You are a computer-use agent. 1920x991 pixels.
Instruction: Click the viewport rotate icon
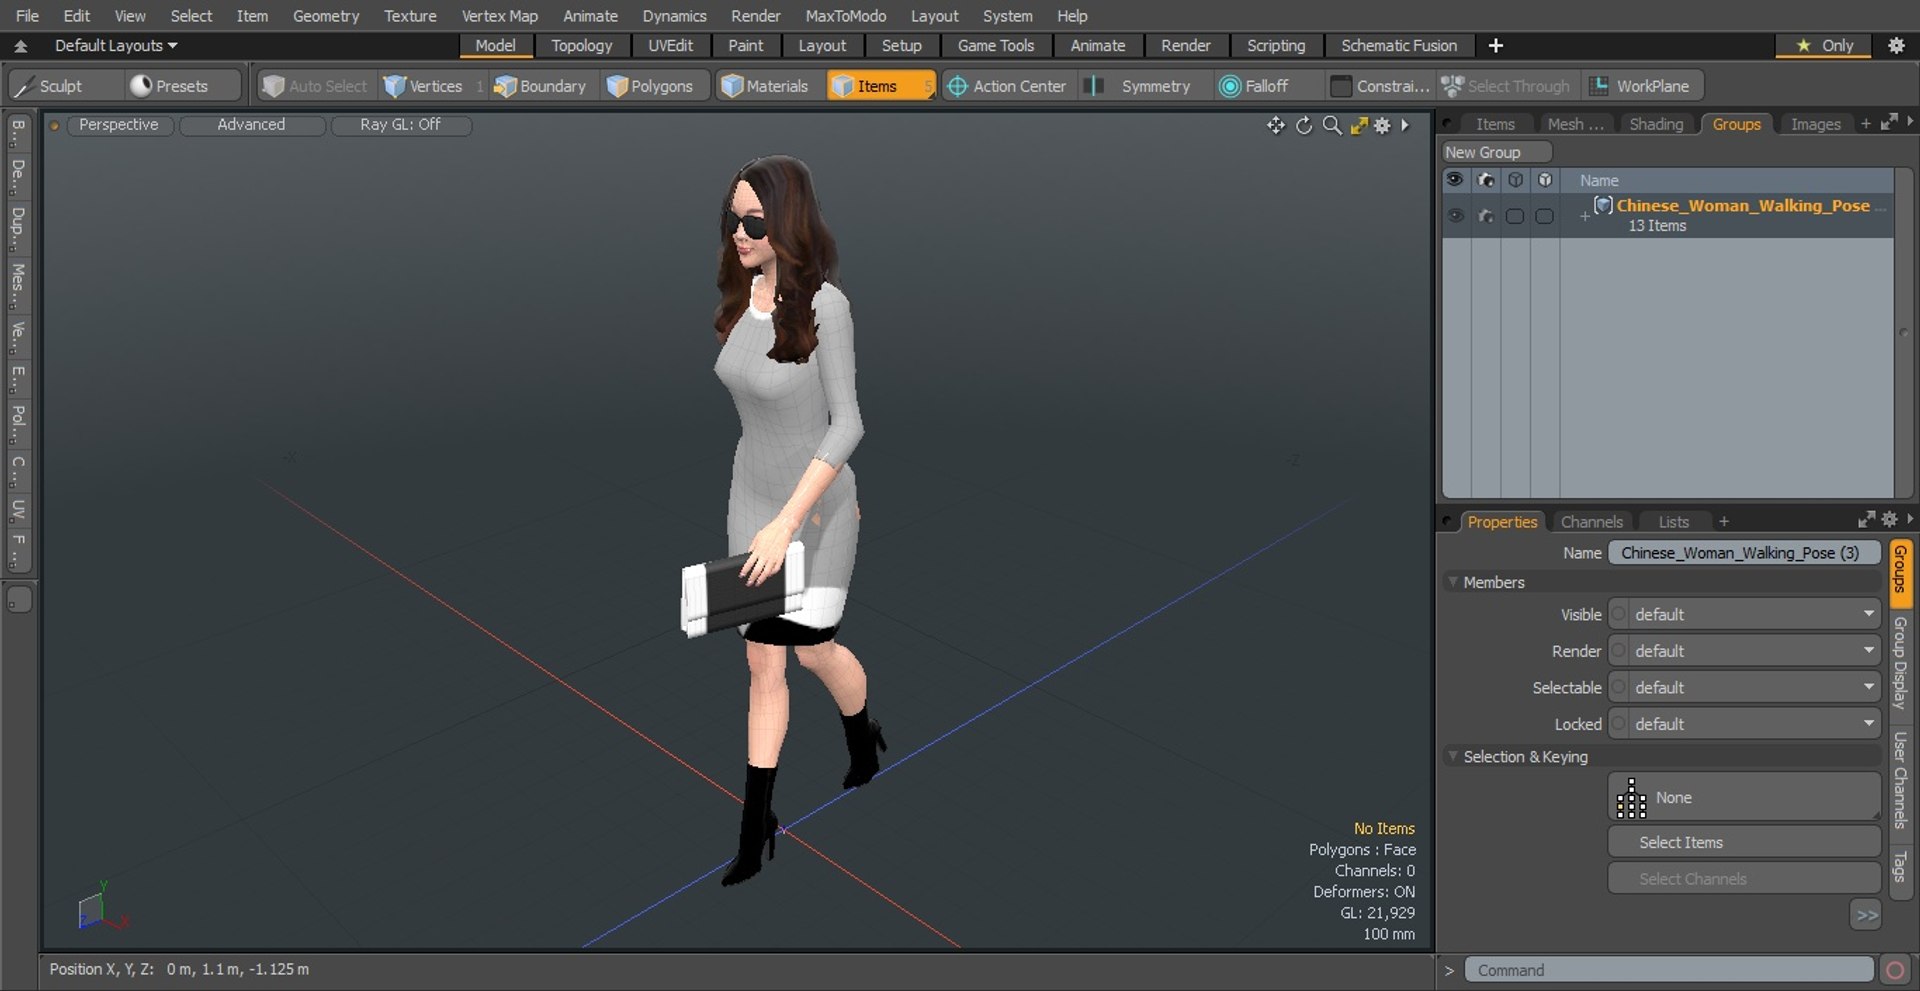1304,125
